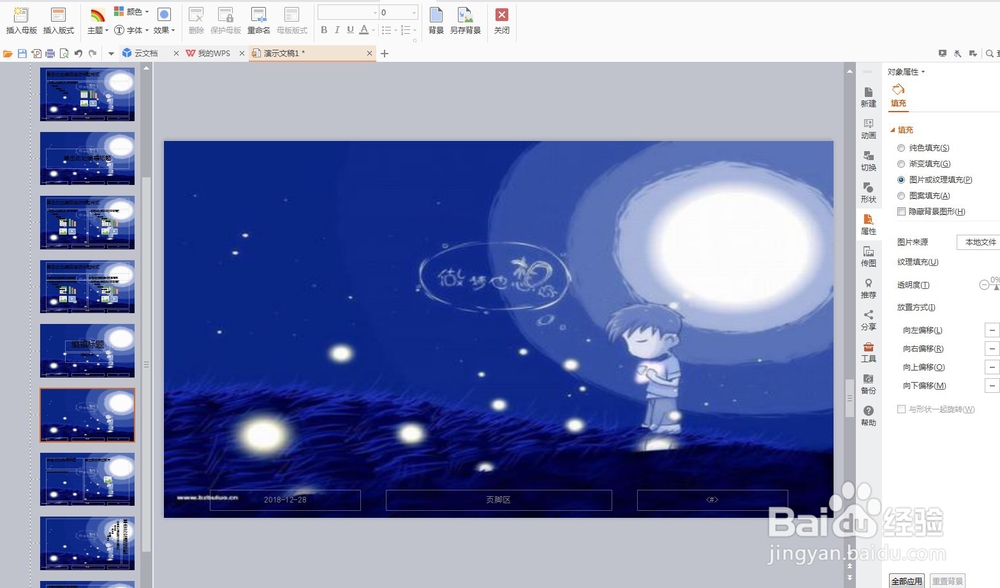Open the 颜色 (Colors) dropdown
Screen dimensions: 1000x588
click(x=131, y=11)
